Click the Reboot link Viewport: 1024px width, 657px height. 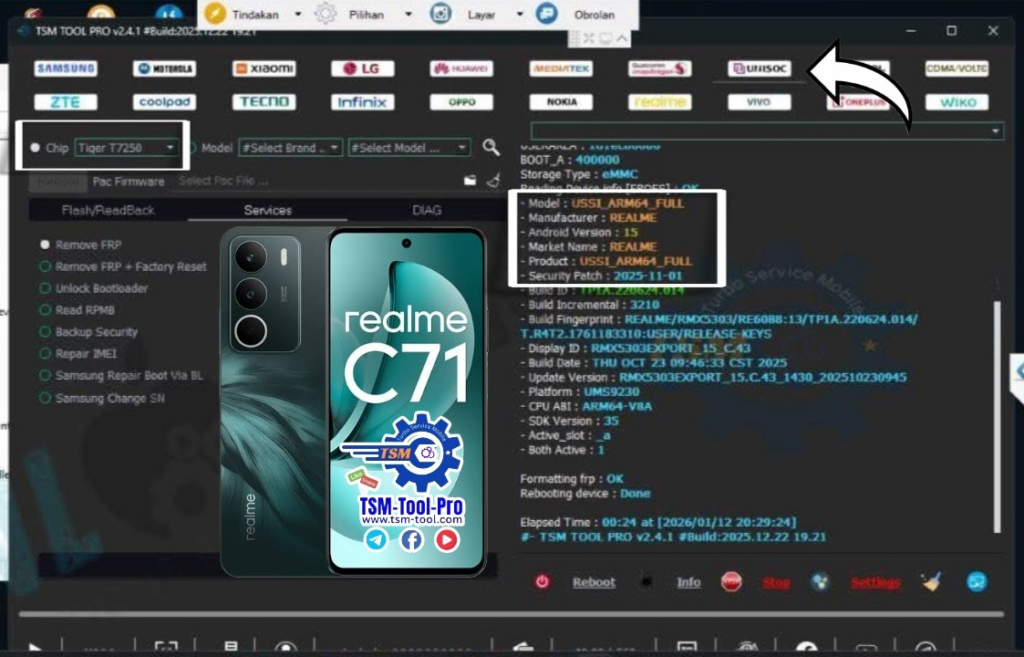(x=593, y=582)
